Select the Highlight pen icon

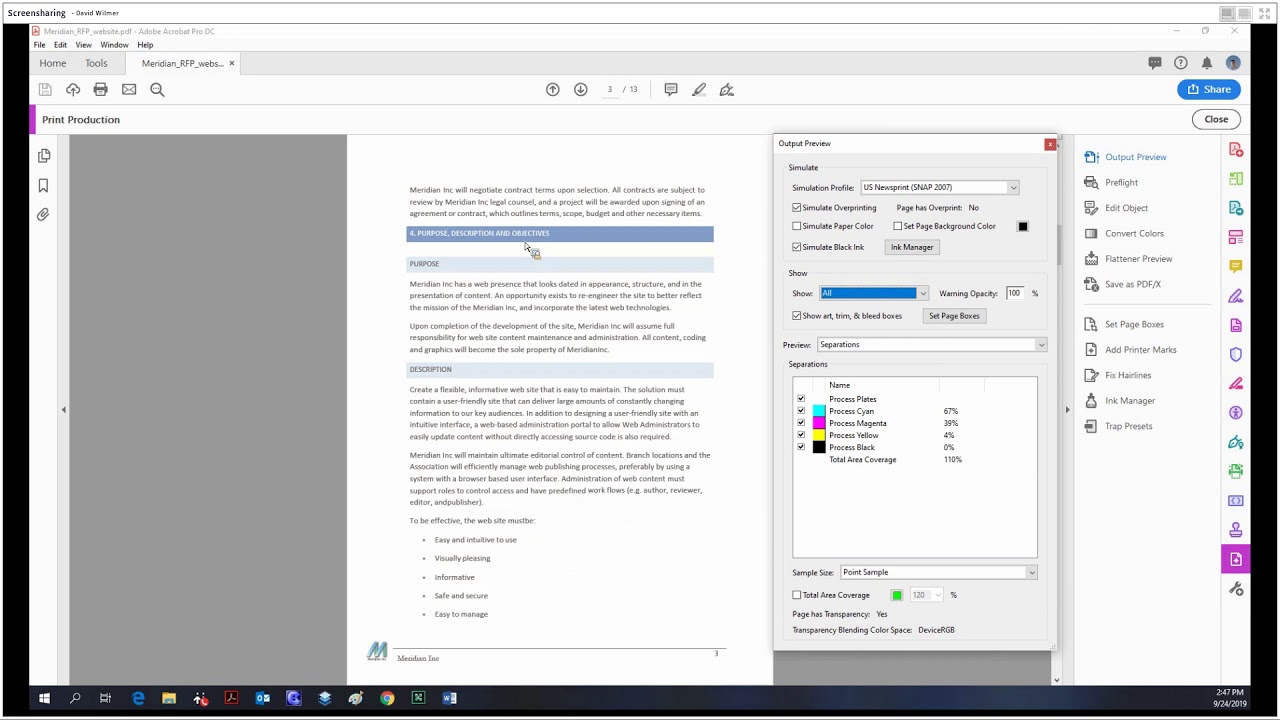(699, 89)
